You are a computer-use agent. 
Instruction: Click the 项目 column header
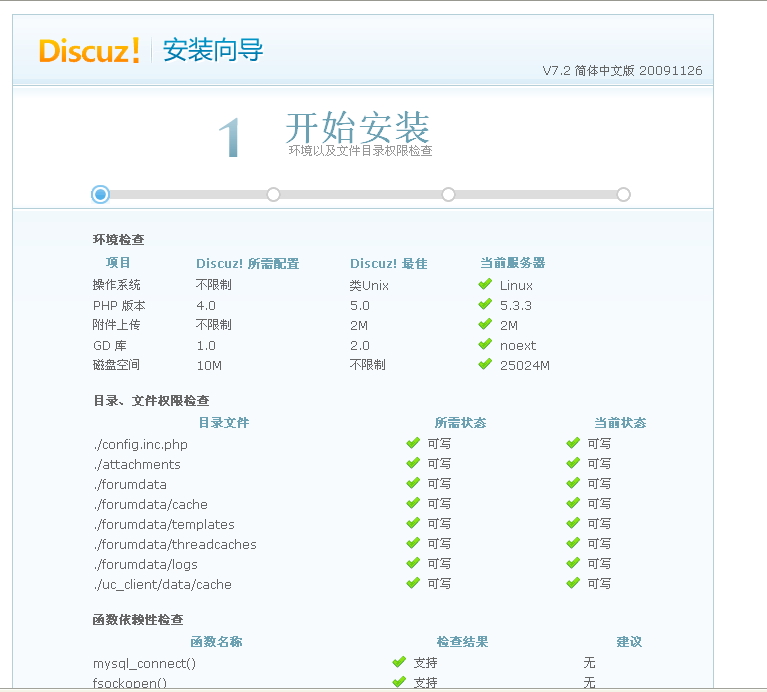pos(118,263)
